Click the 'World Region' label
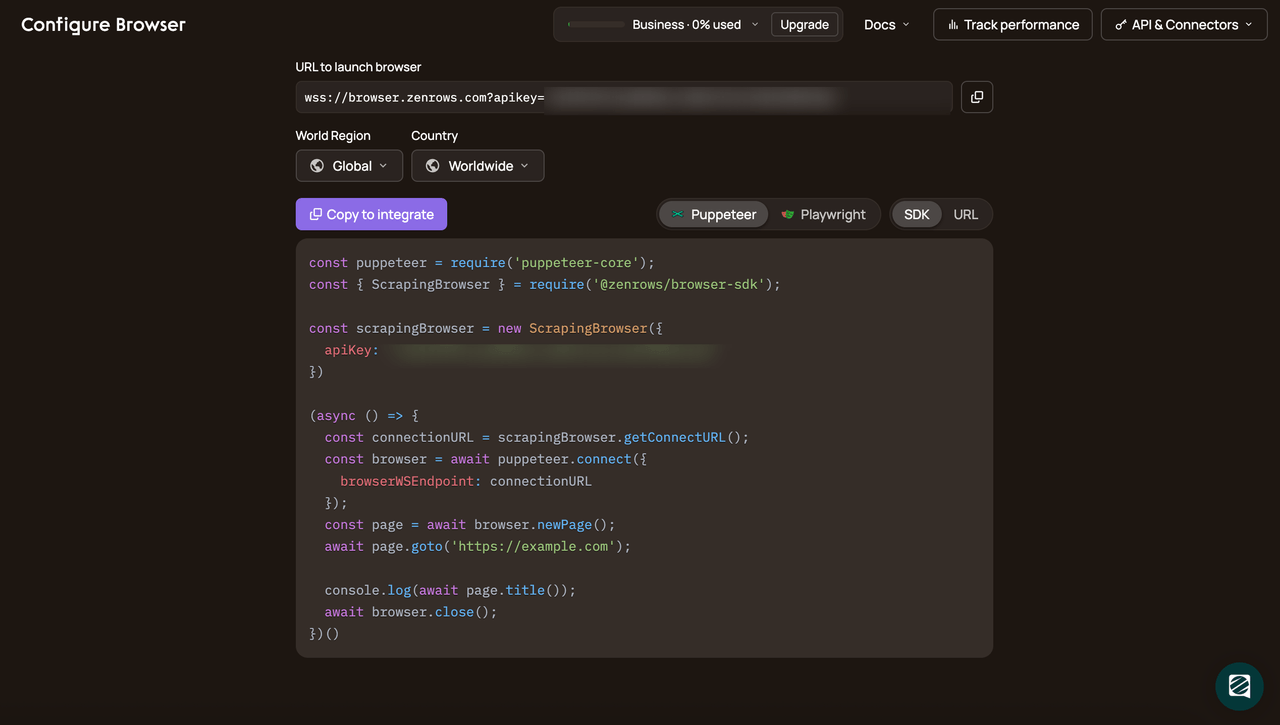Image resolution: width=1280 pixels, height=725 pixels. pos(333,136)
